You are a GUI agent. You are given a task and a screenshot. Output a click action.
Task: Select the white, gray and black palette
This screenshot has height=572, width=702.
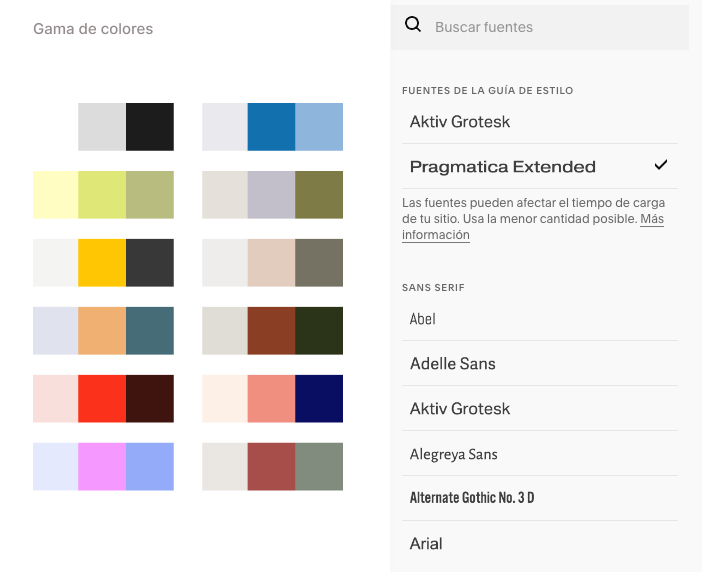[x=103, y=127]
